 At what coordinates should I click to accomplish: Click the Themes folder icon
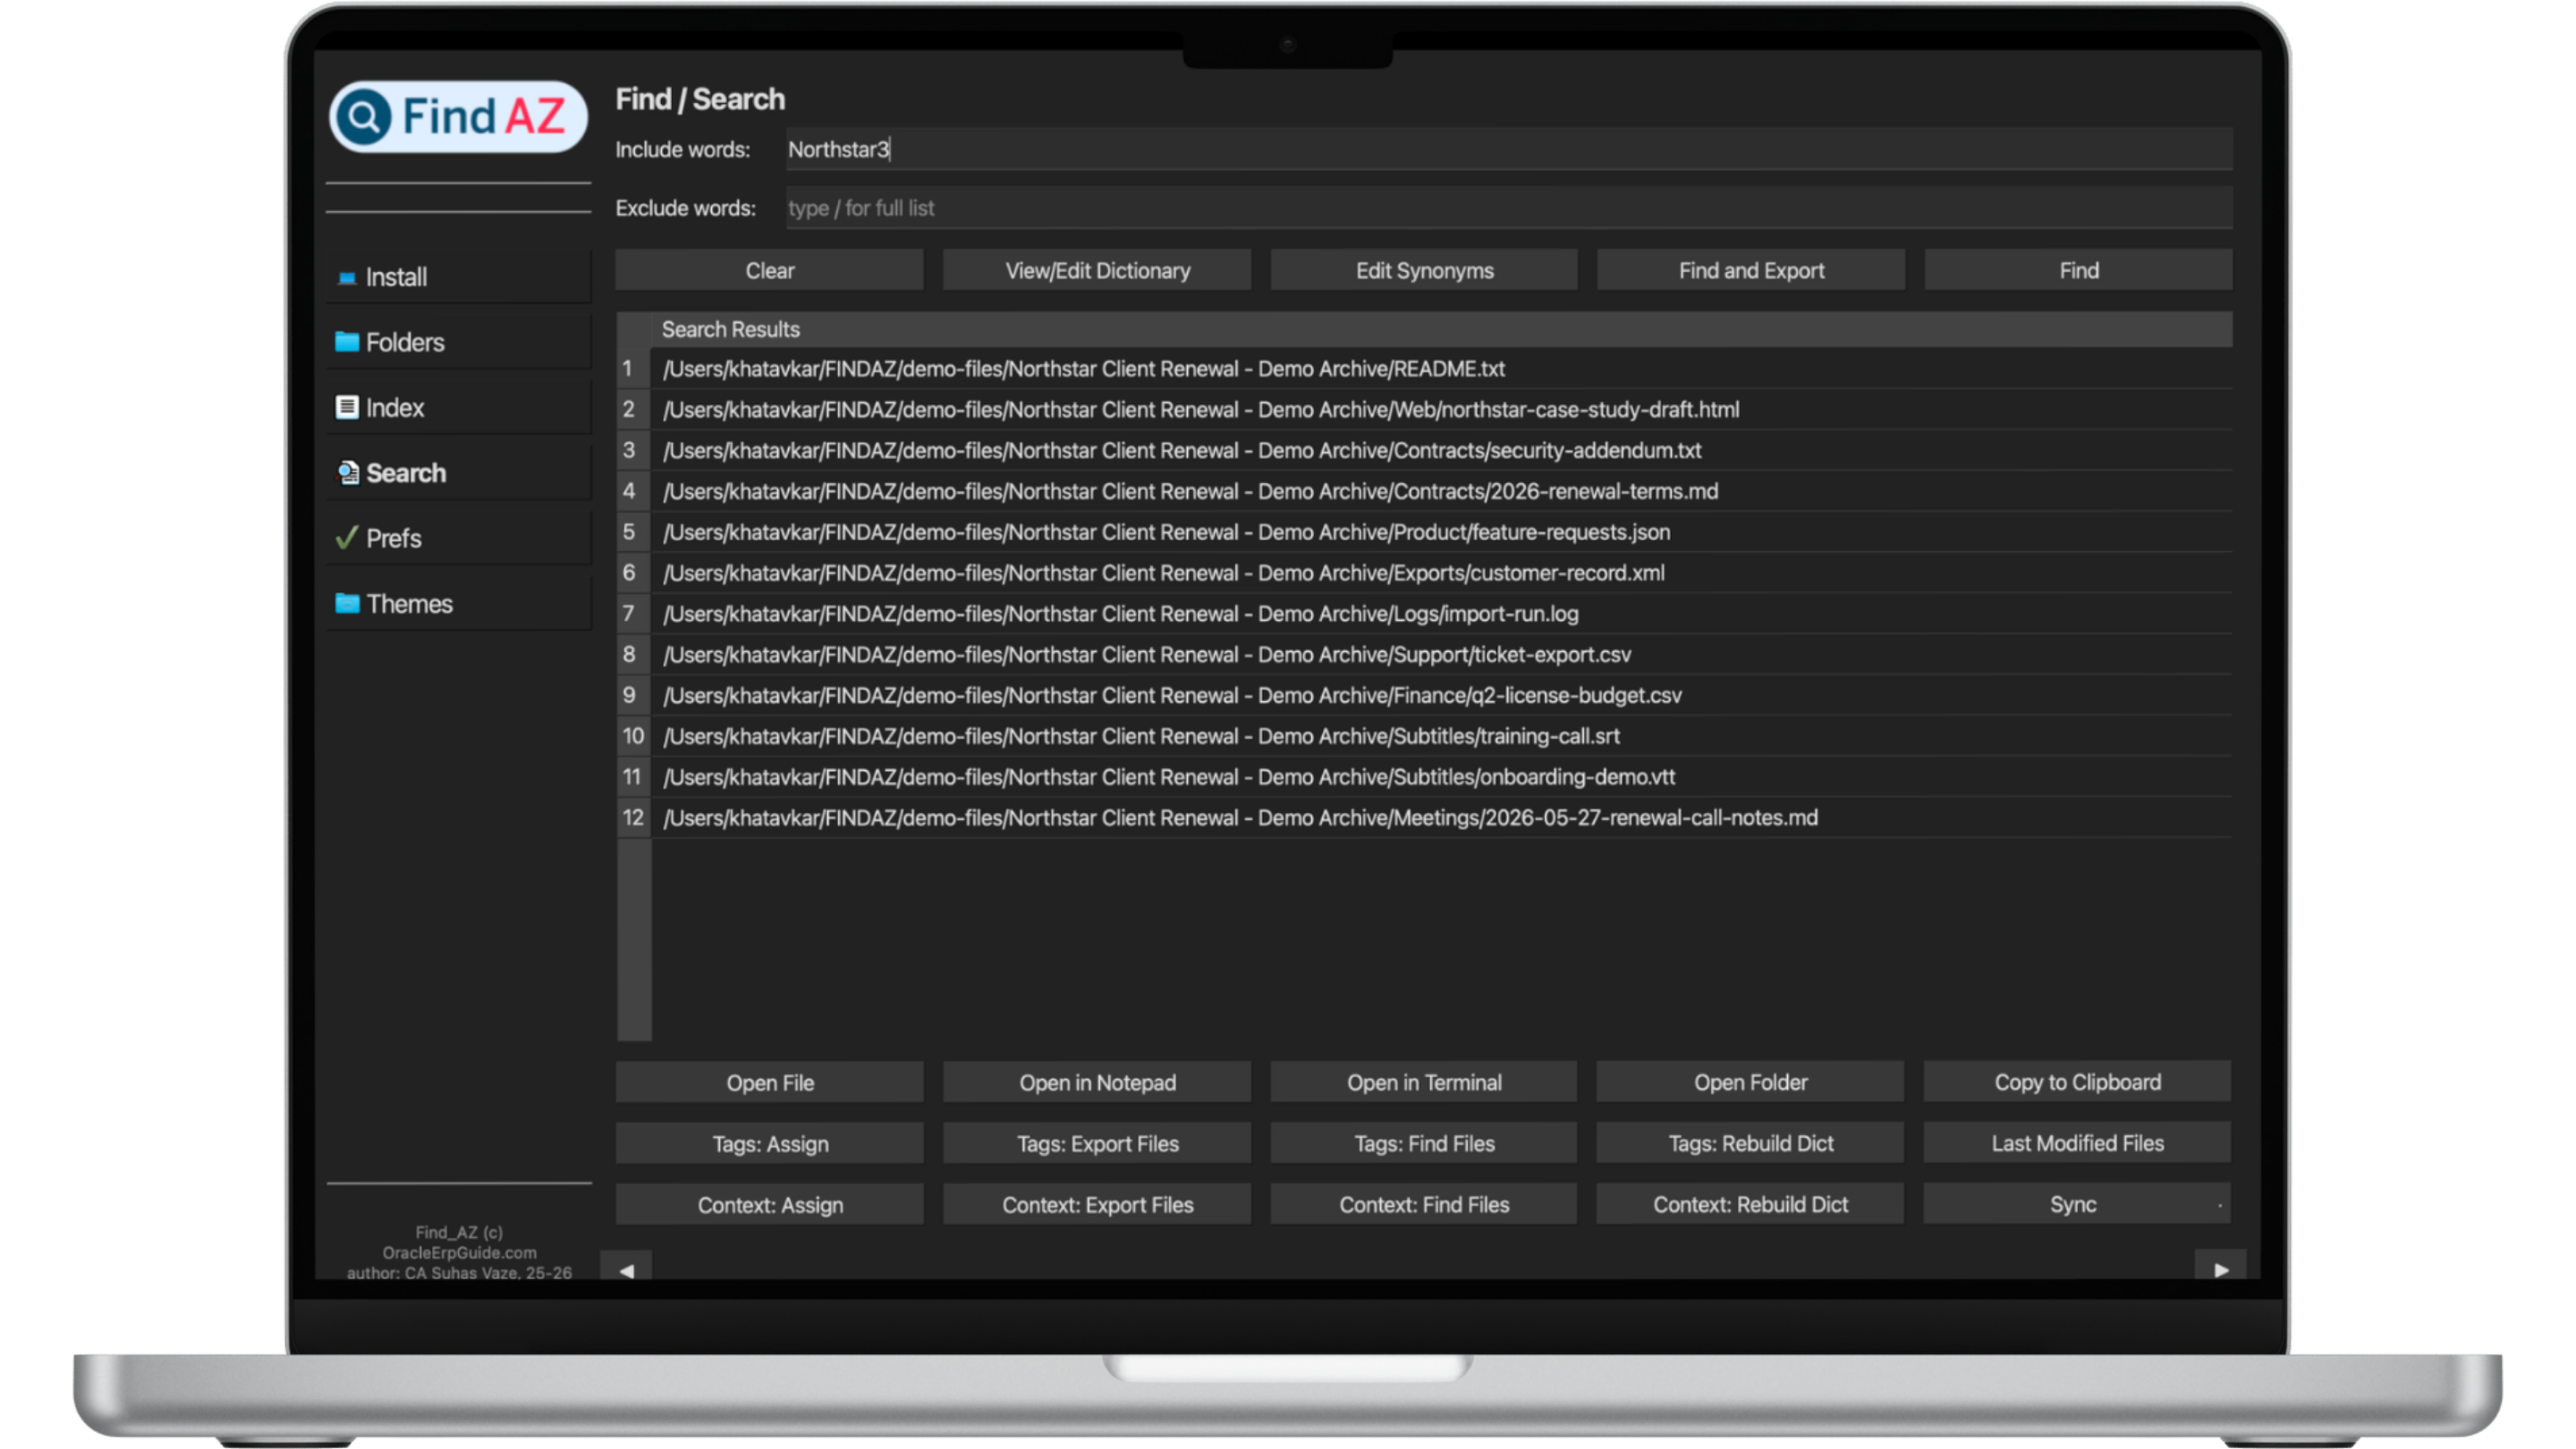pos(346,603)
